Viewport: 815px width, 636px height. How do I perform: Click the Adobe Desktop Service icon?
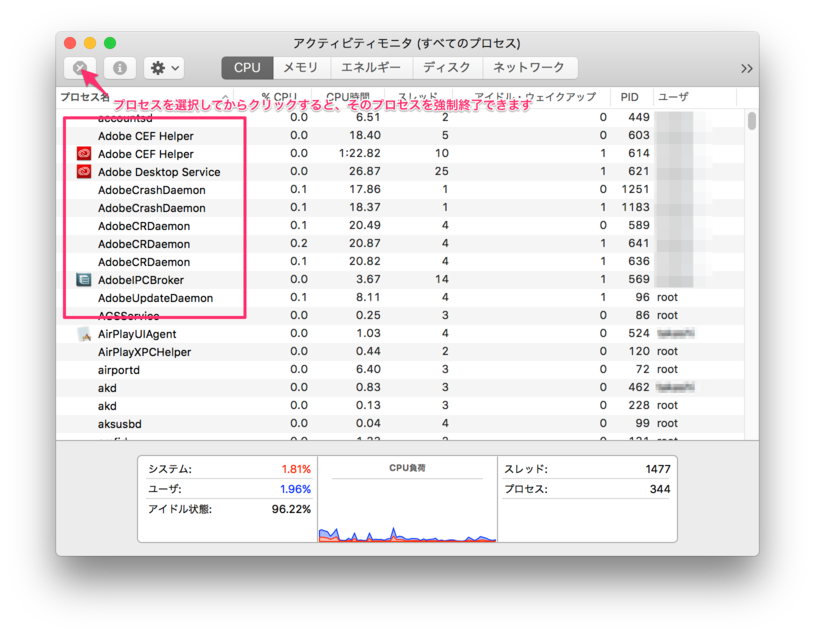[x=84, y=171]
